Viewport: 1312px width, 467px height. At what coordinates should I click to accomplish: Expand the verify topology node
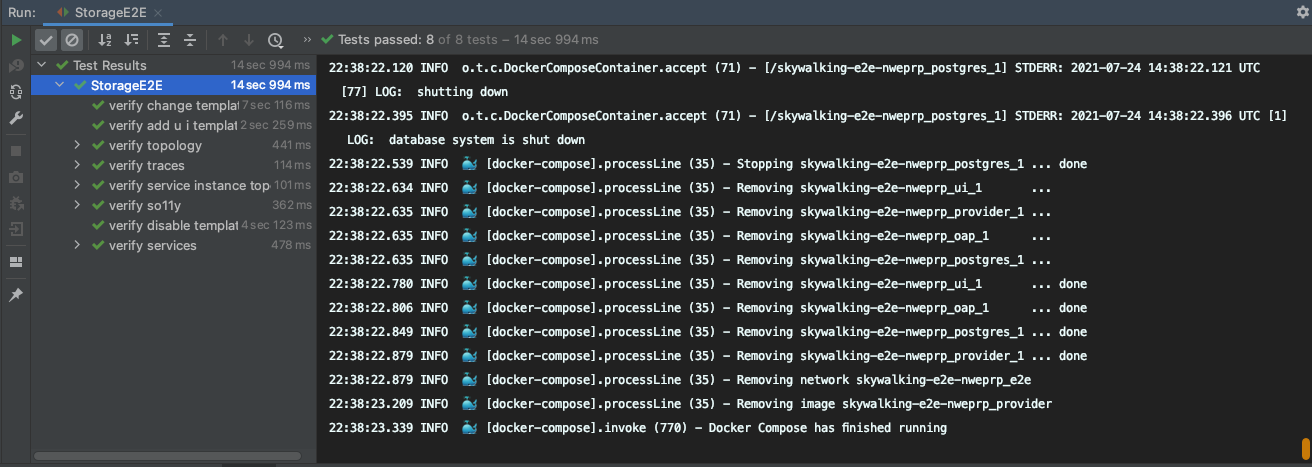tap(78, 145)
